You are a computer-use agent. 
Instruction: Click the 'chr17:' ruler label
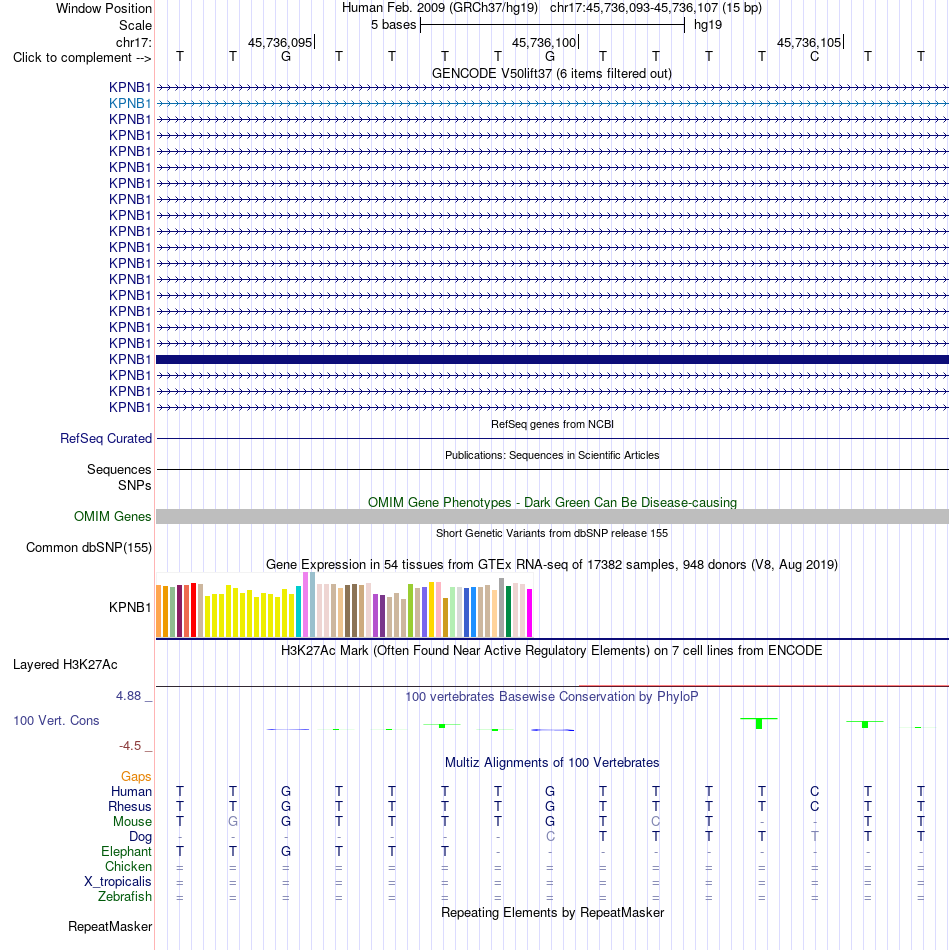click(x=133, y=42)
